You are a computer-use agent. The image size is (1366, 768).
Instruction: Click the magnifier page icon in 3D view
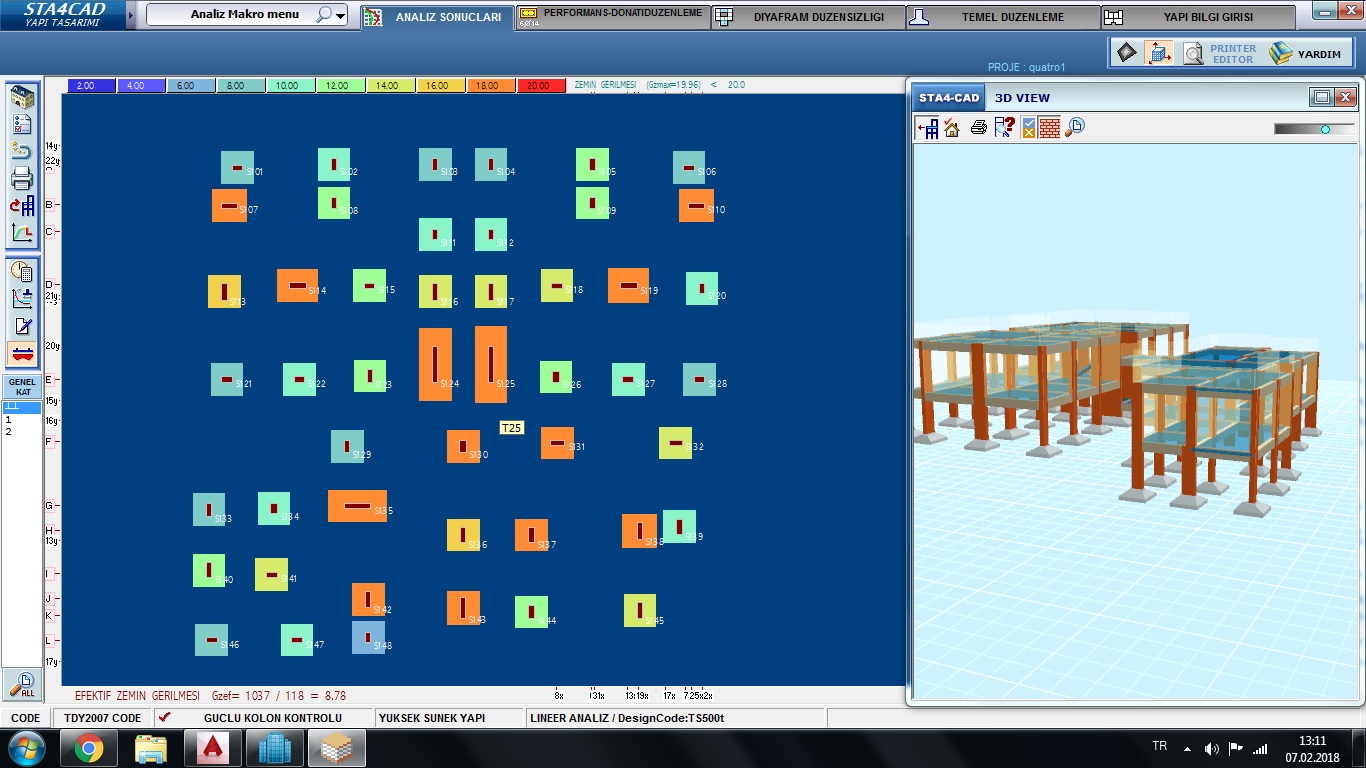click(x=1075, y=128)
